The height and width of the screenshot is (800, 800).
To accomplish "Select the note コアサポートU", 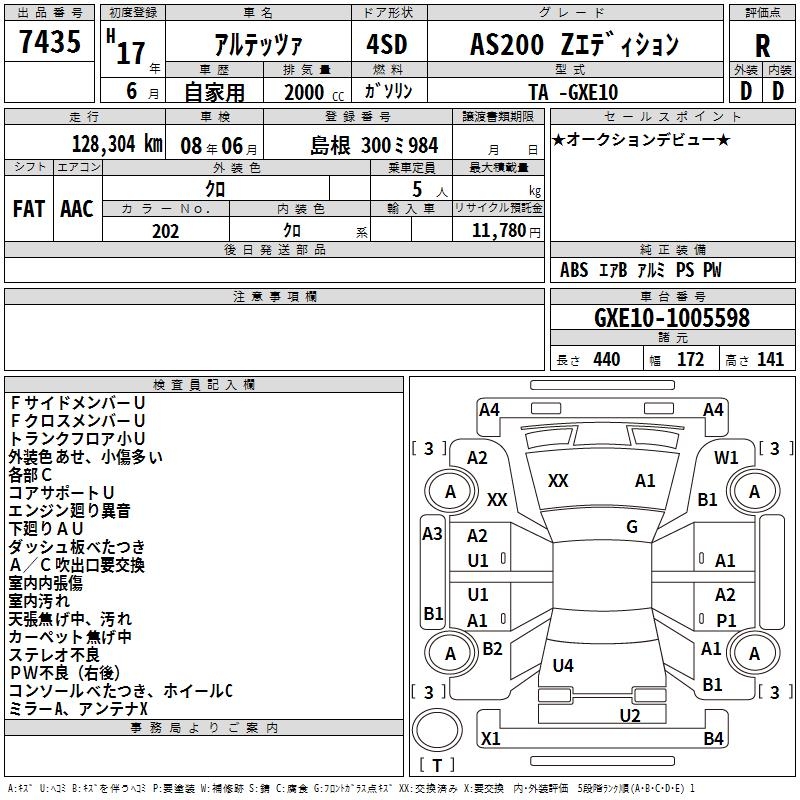I will [x=61, y=493].
